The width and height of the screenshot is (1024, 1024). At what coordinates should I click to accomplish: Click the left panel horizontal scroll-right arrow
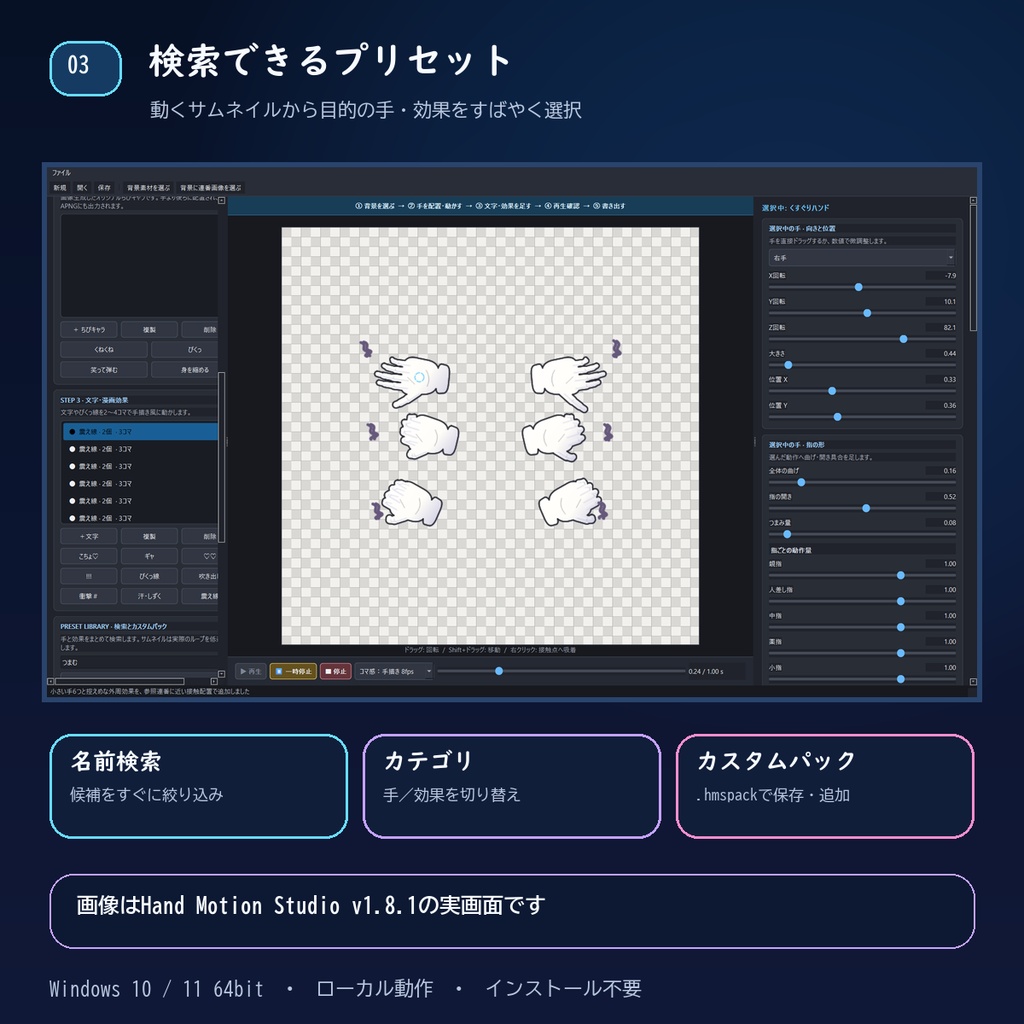click(215, 681)
